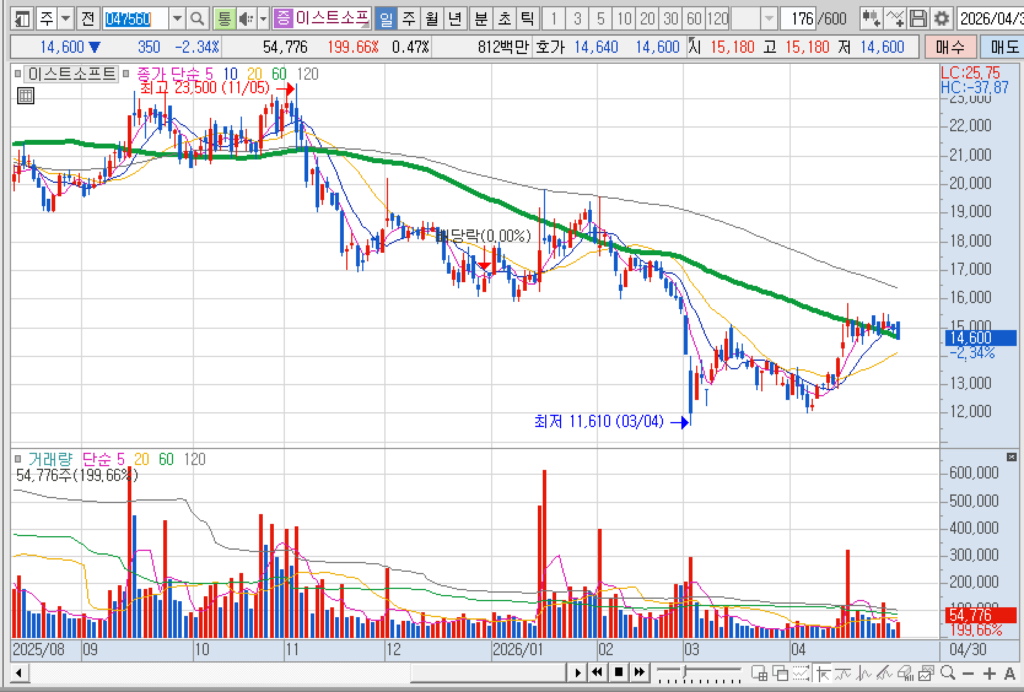Switch to the weekly 주 chart period
This screenshot has width=1024, height=692.
[x=409, y=18]
